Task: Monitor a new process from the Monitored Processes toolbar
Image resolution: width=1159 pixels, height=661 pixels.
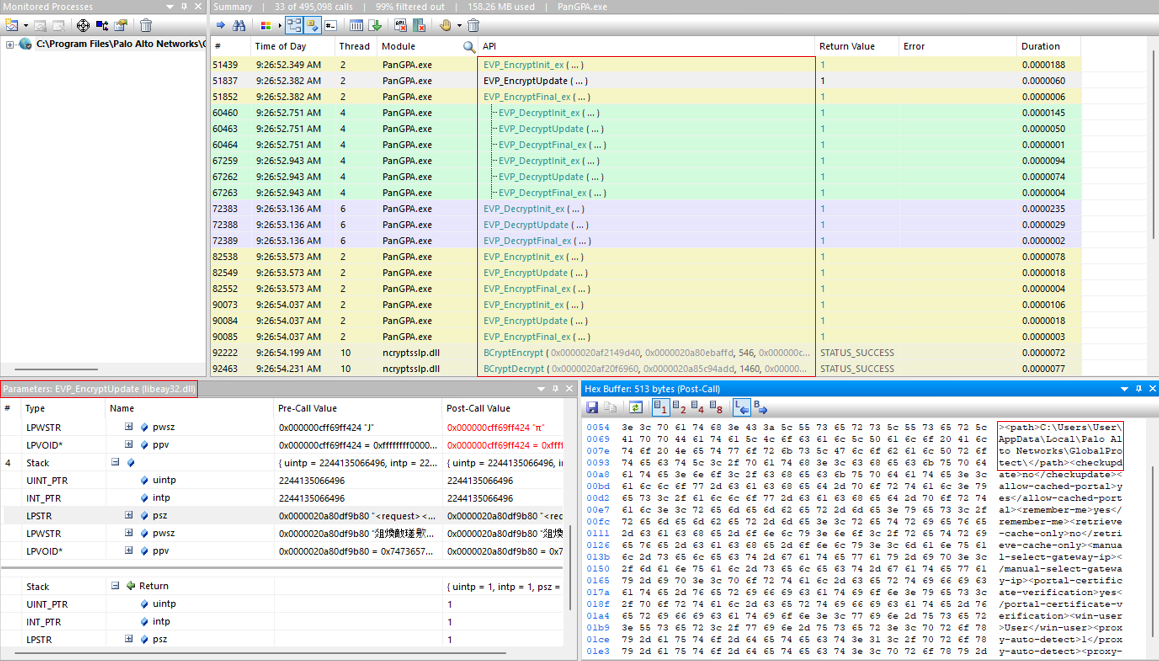Action: (x=12, y=27)
